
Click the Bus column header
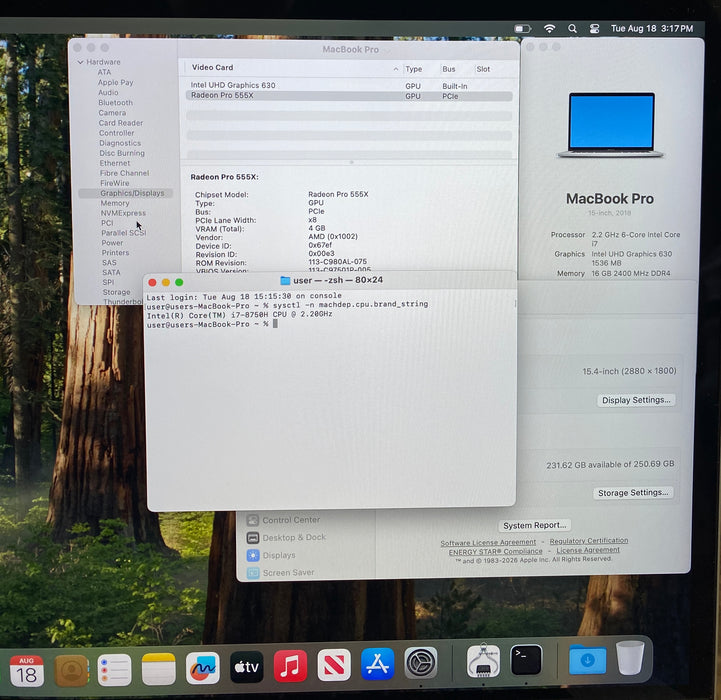449,69
